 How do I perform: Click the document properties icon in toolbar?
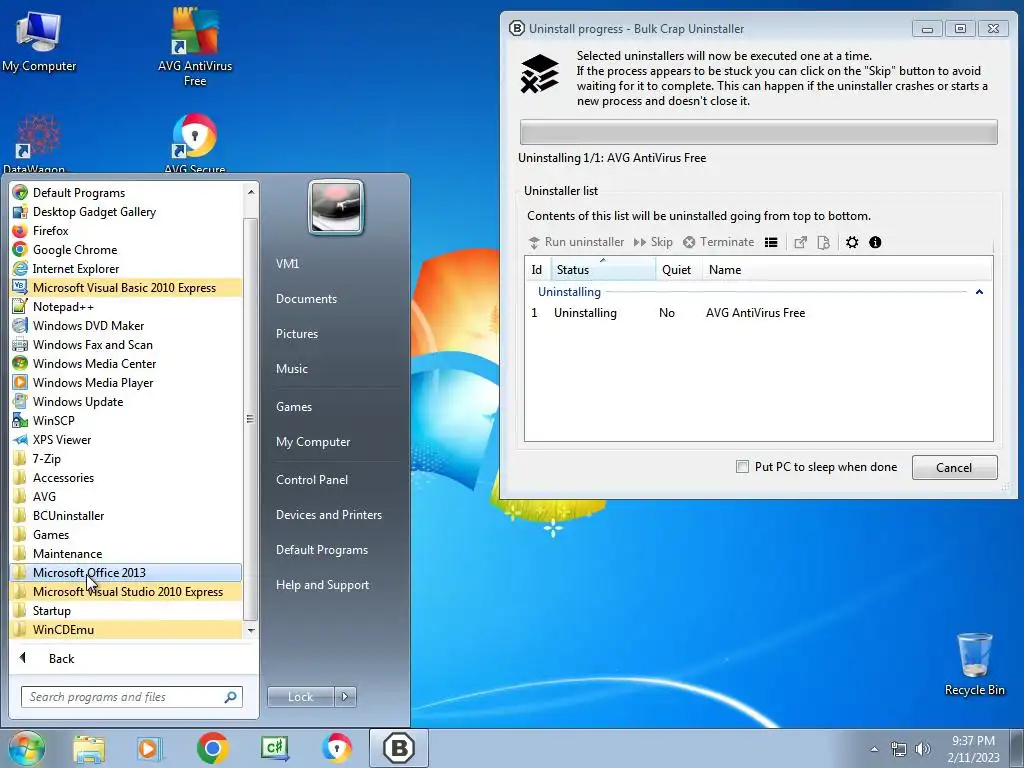(x=824, y=242)
